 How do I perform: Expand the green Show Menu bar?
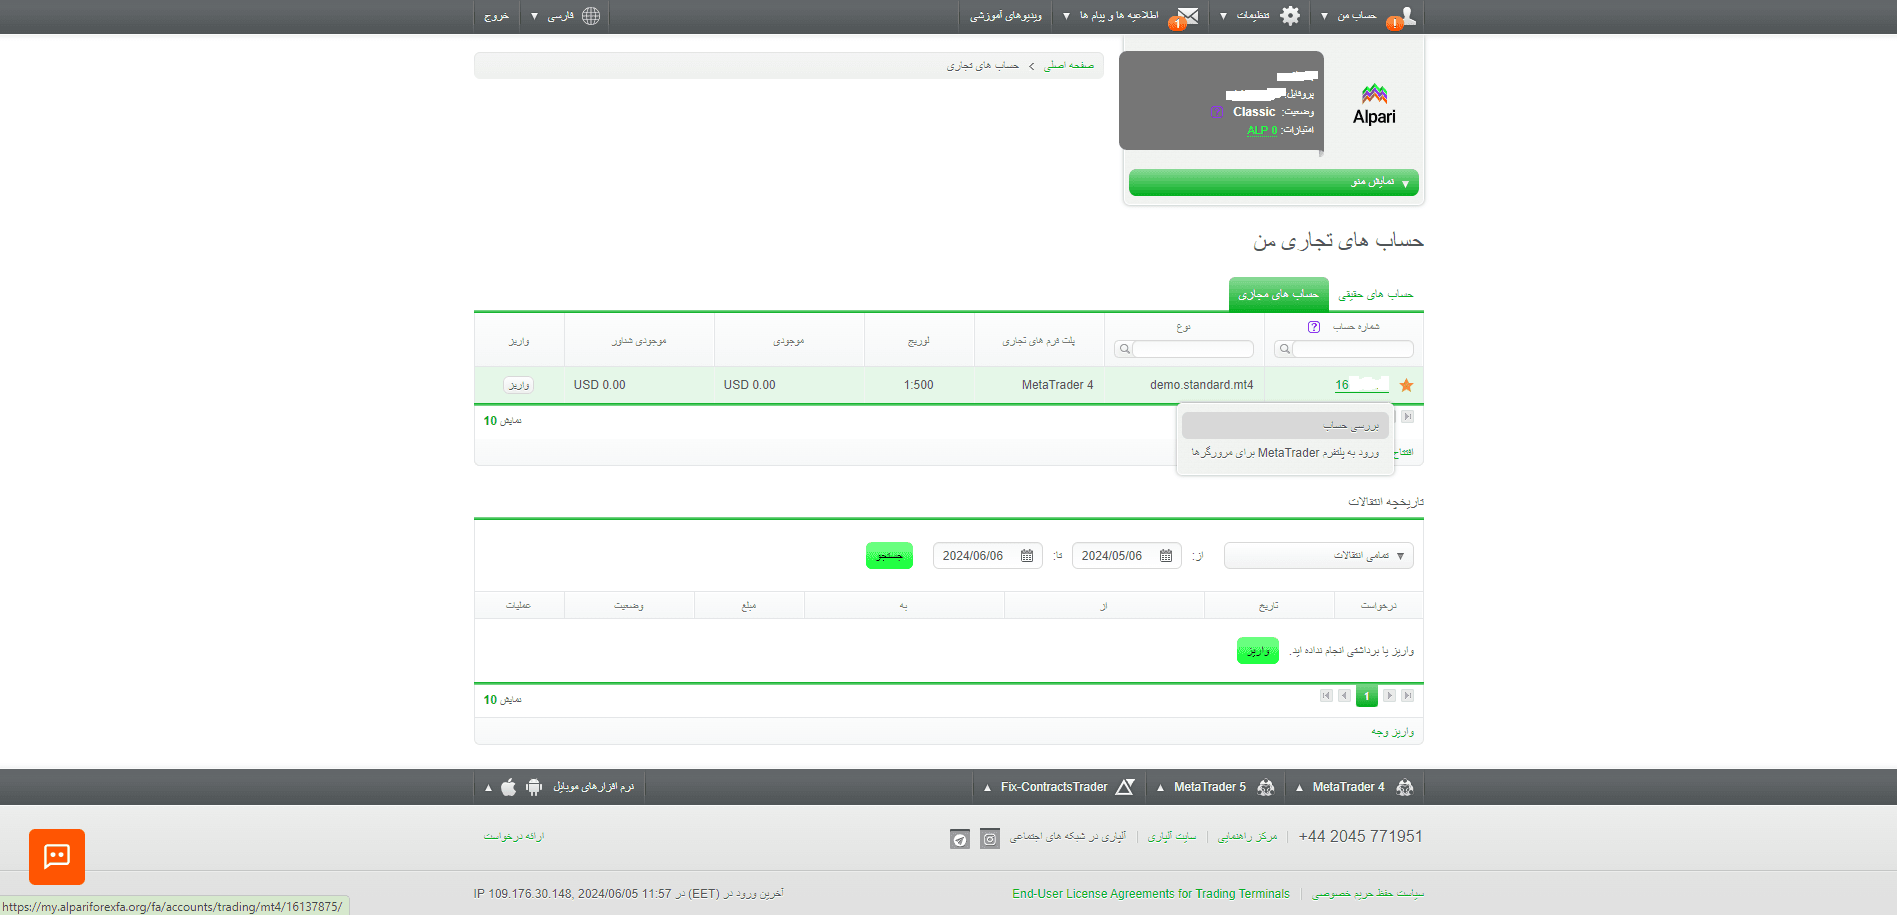coord(1274,182)
